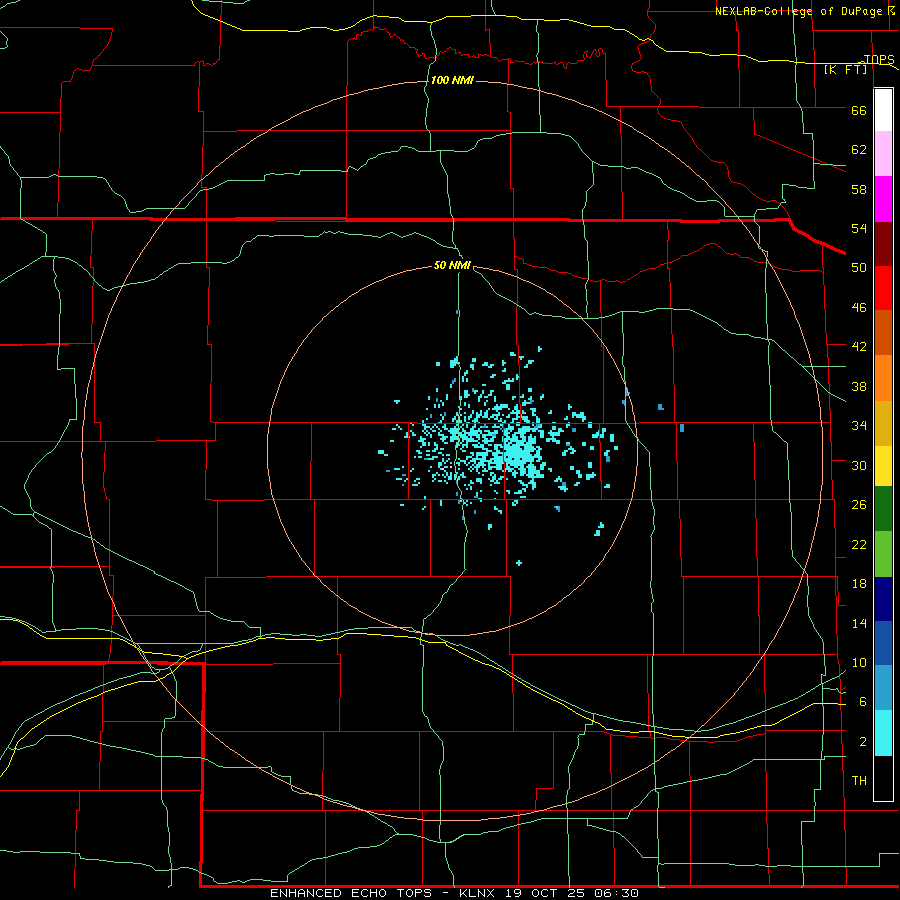Click the cyan legend swatch
The height and width of the screenshot is (900, 900).
click(883, 733)
